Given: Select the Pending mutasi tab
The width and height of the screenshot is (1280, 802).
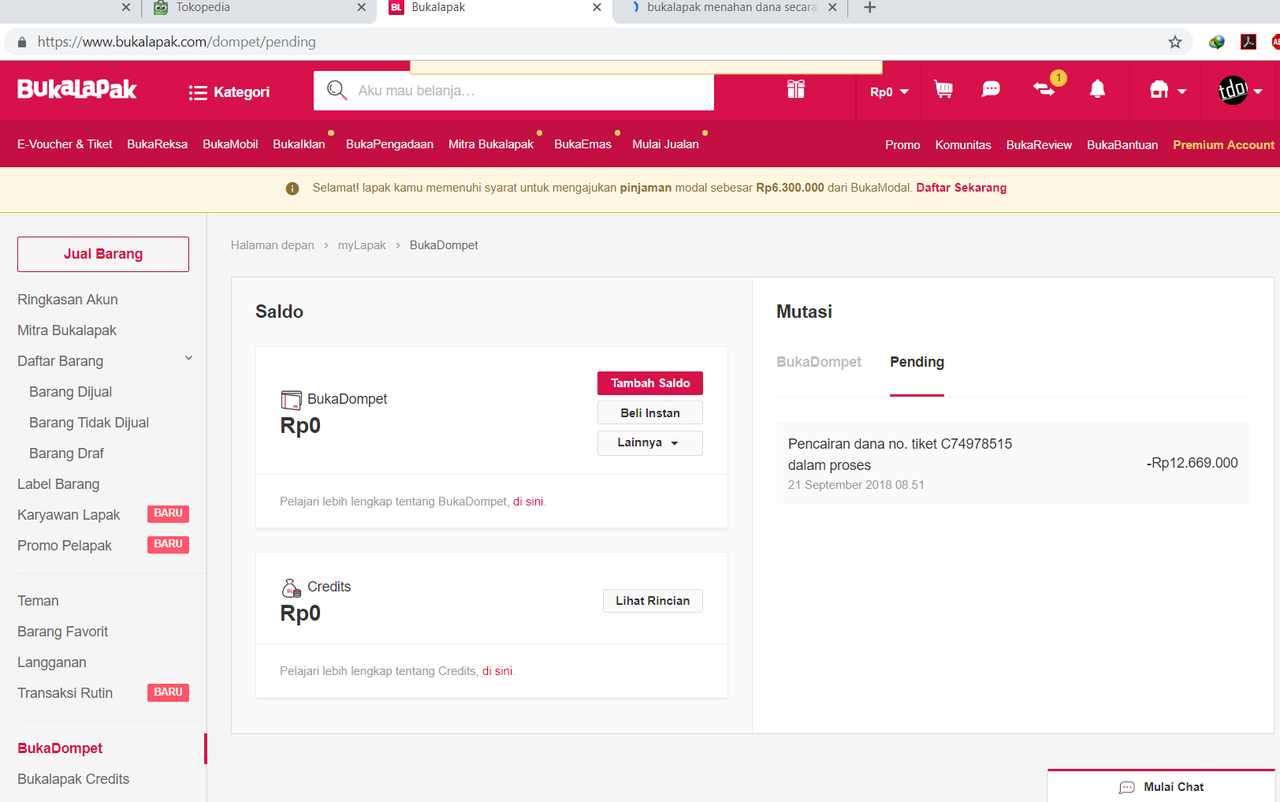Looking at the screenshot, I should pyautogui.click(x=917, y=362).
